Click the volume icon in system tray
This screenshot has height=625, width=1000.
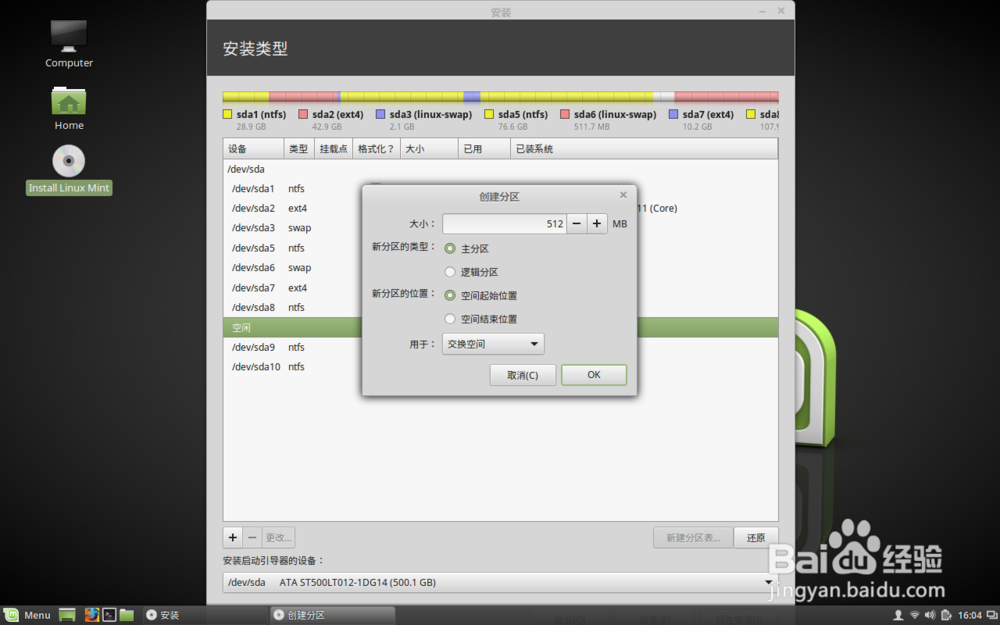[x=929, y=614]
